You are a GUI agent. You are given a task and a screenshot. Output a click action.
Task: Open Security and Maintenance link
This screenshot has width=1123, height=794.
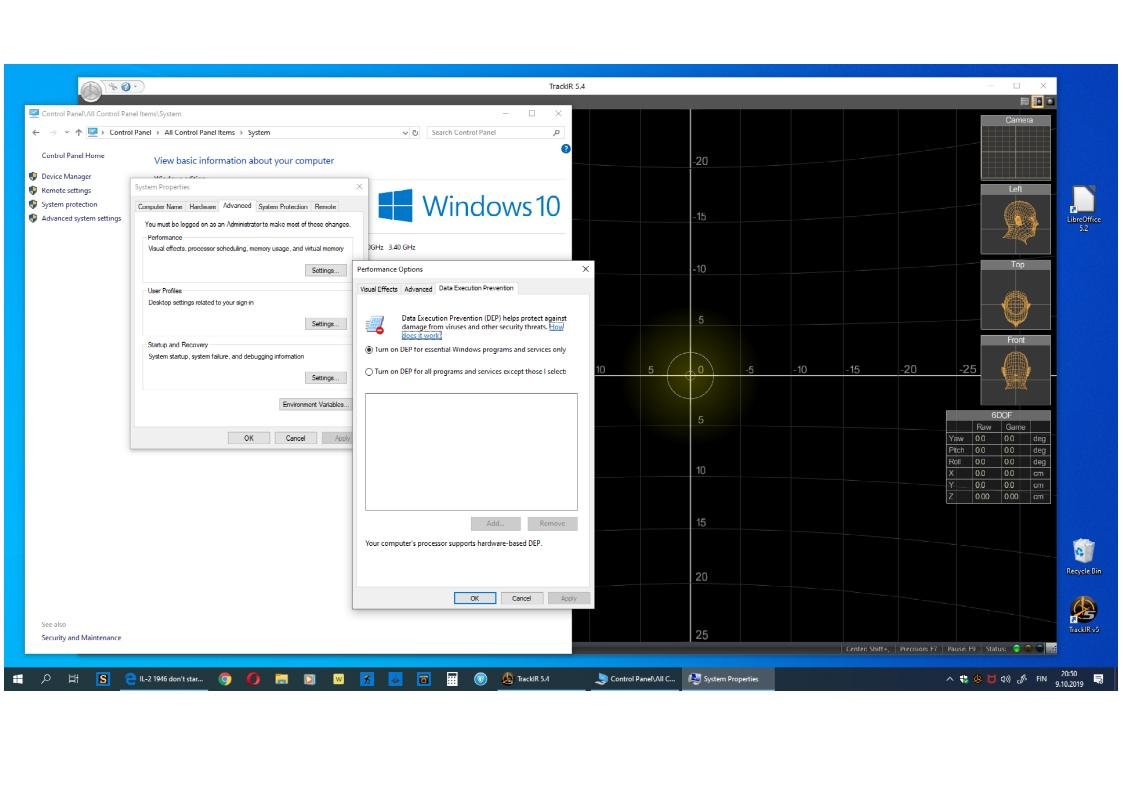coord(81,638)
